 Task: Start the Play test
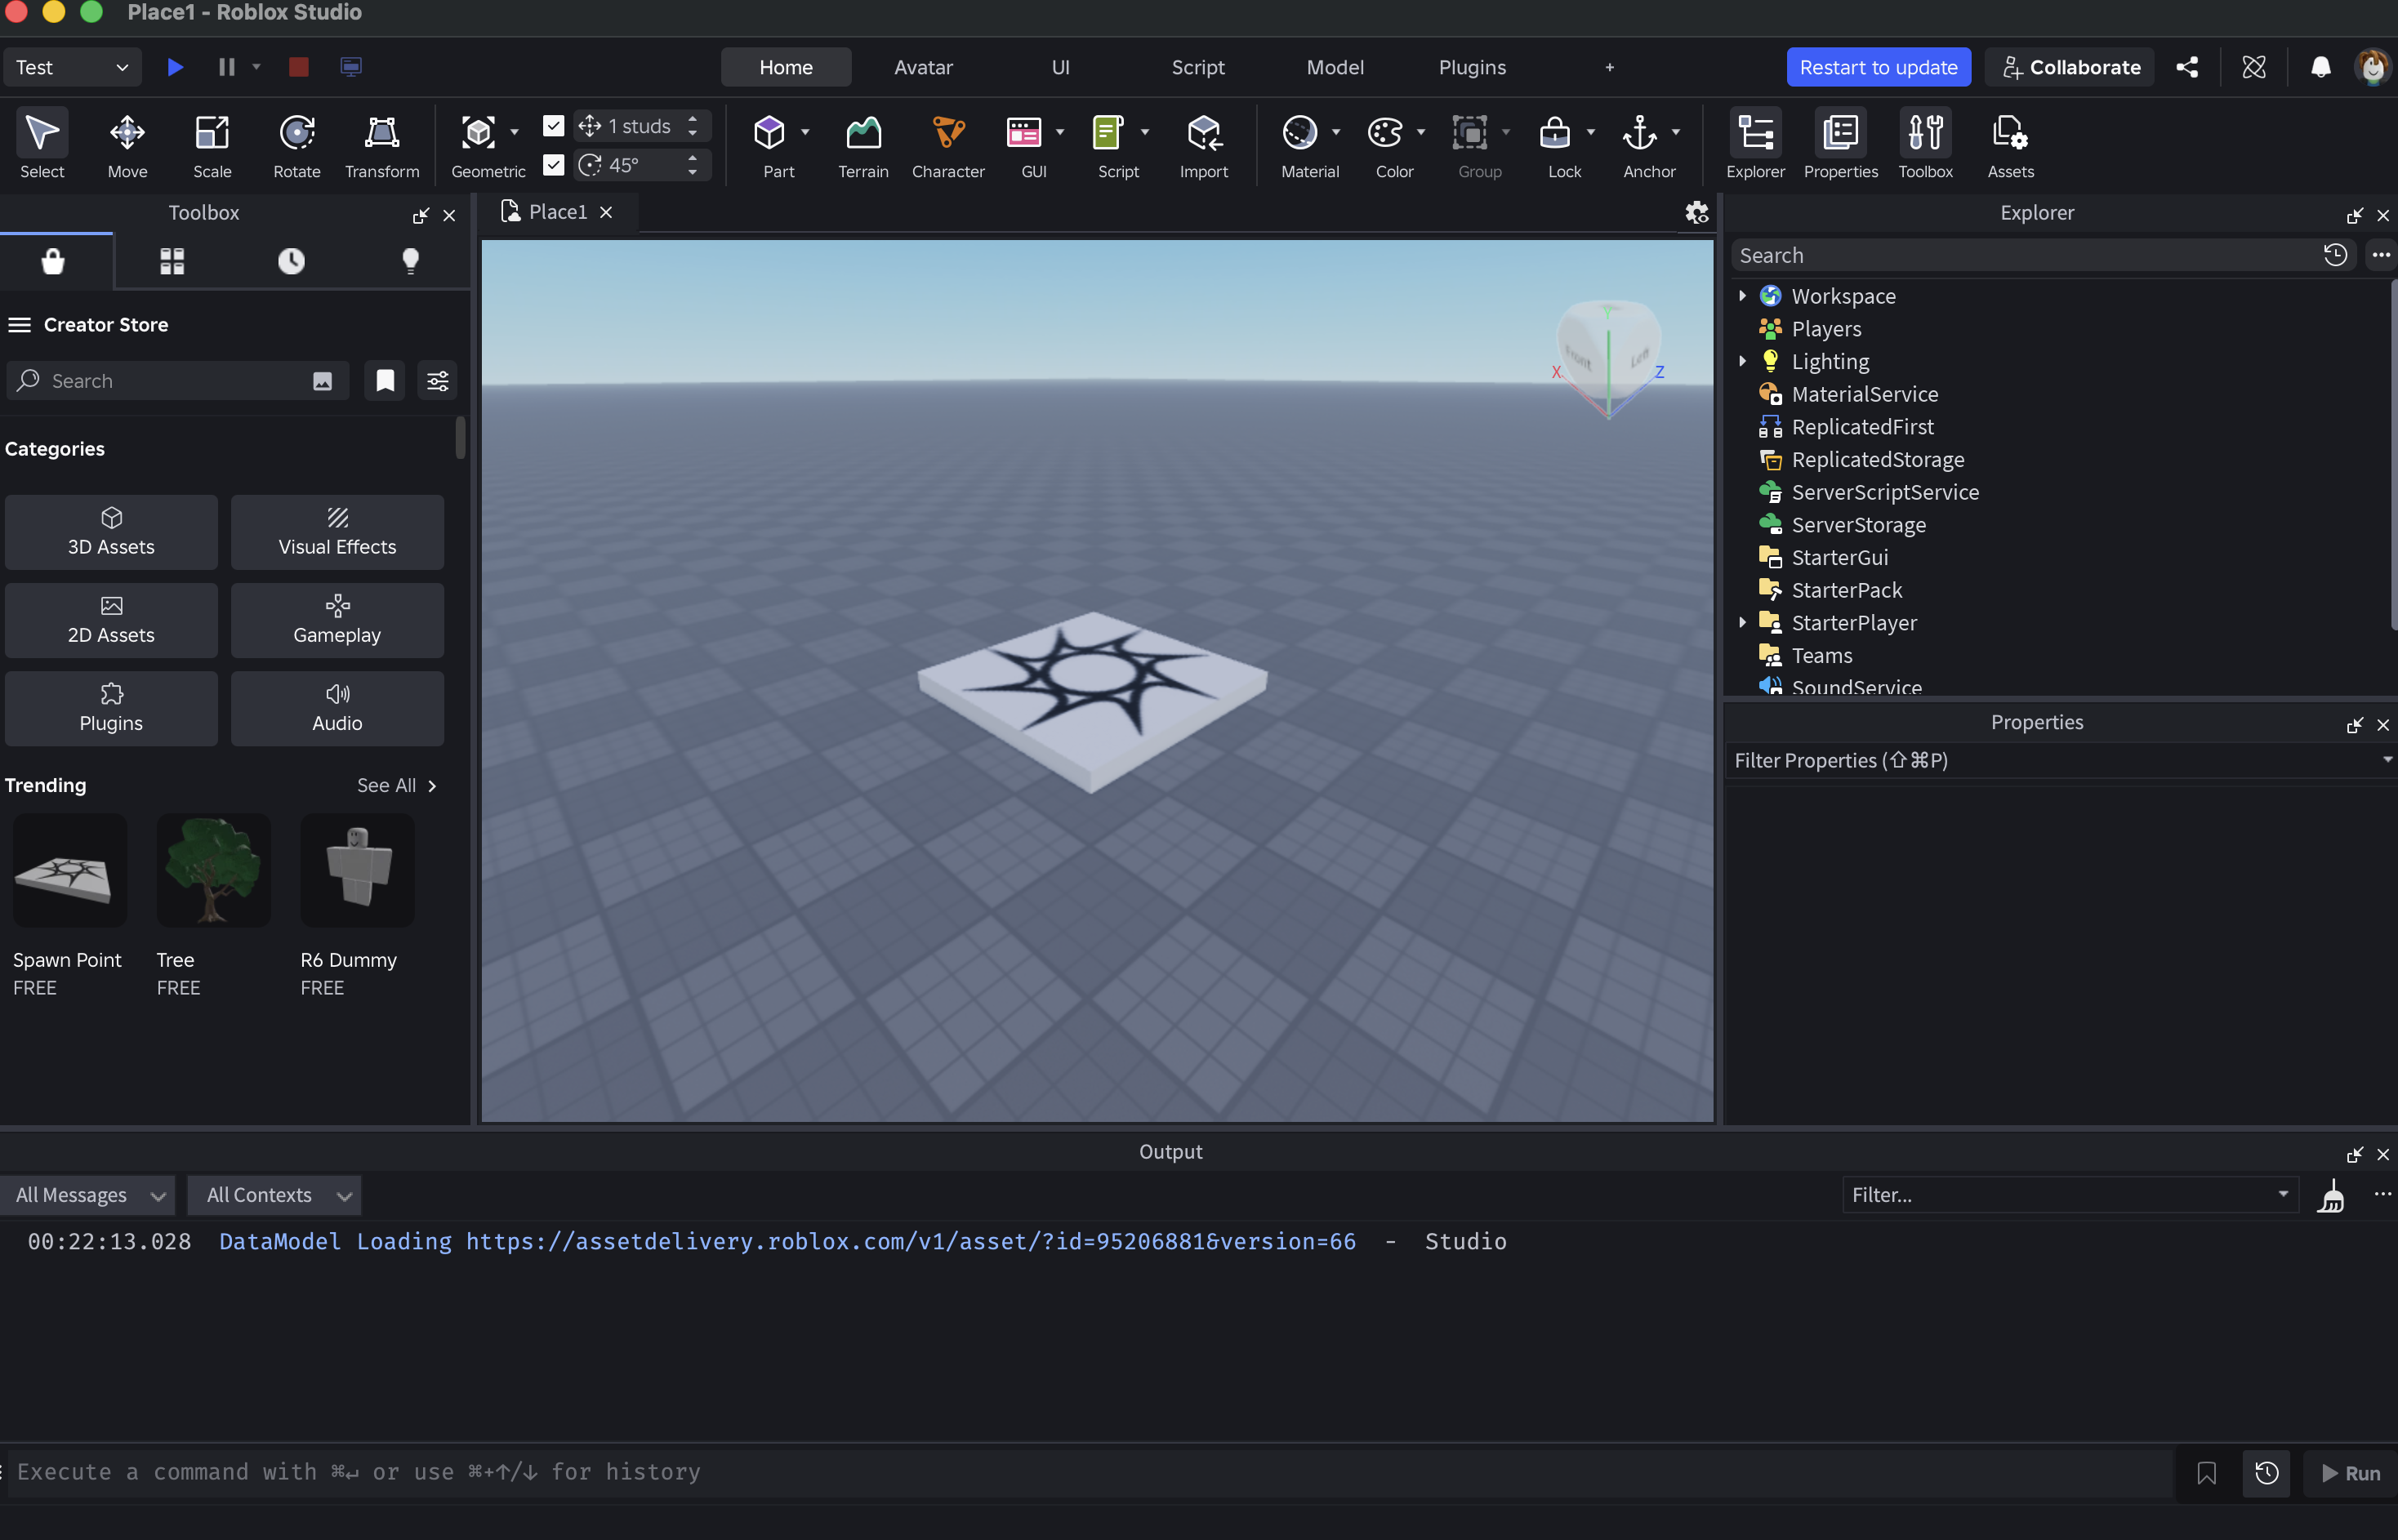pyautogui.click(x=175, y=67)
